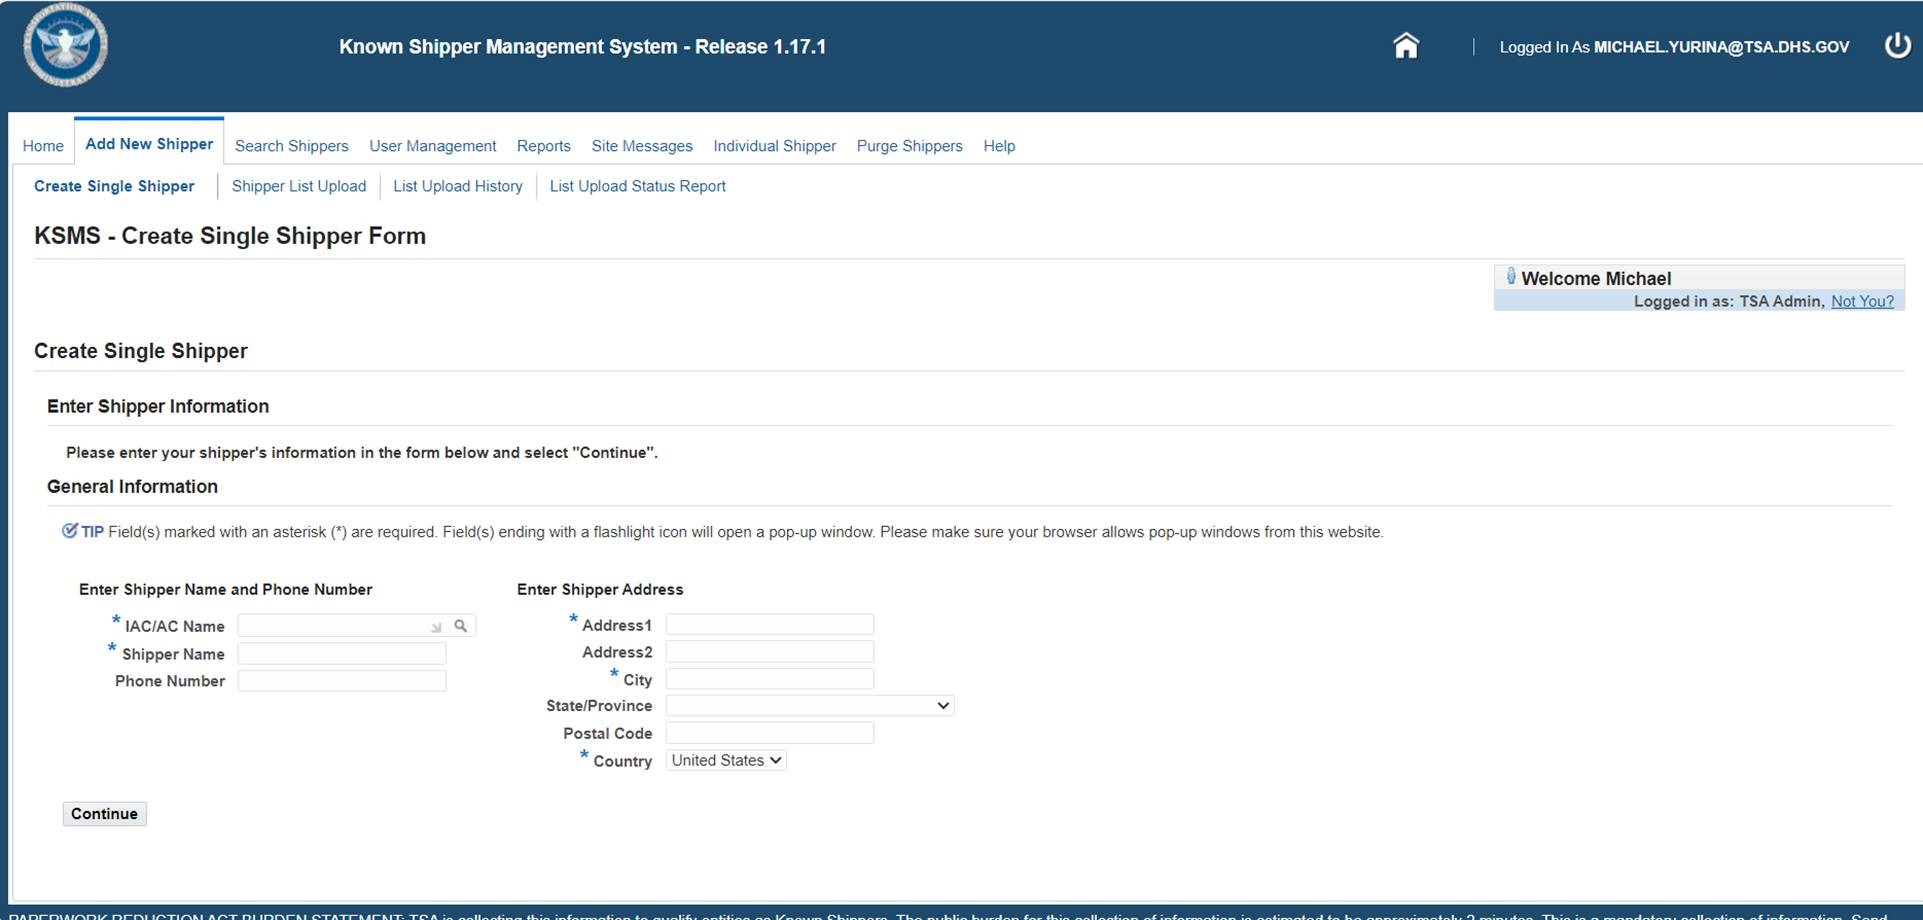This screenshot has height=920, width=1923.
Task: Click the KSMS - Create Single Shipper Form heading
Action: (230, 236)
